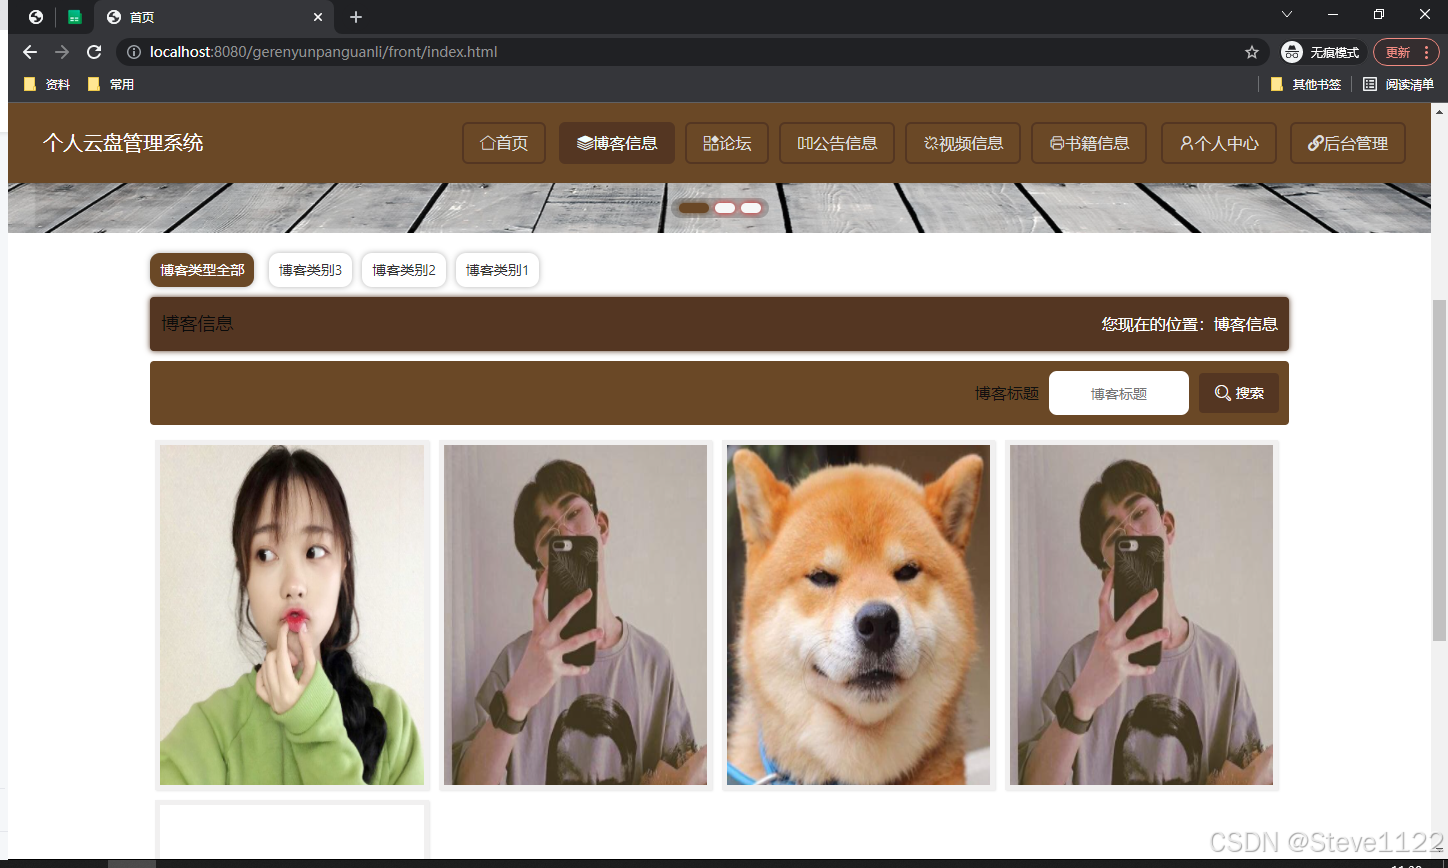Select the 博客类别2 filter button
The image size is (1448, 868).
403,269
